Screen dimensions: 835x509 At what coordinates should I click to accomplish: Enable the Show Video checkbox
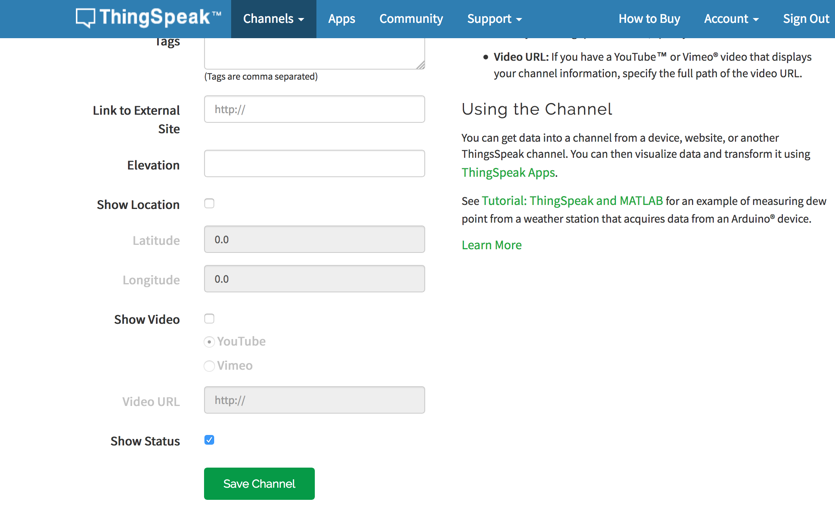click(x=209, y=318)
